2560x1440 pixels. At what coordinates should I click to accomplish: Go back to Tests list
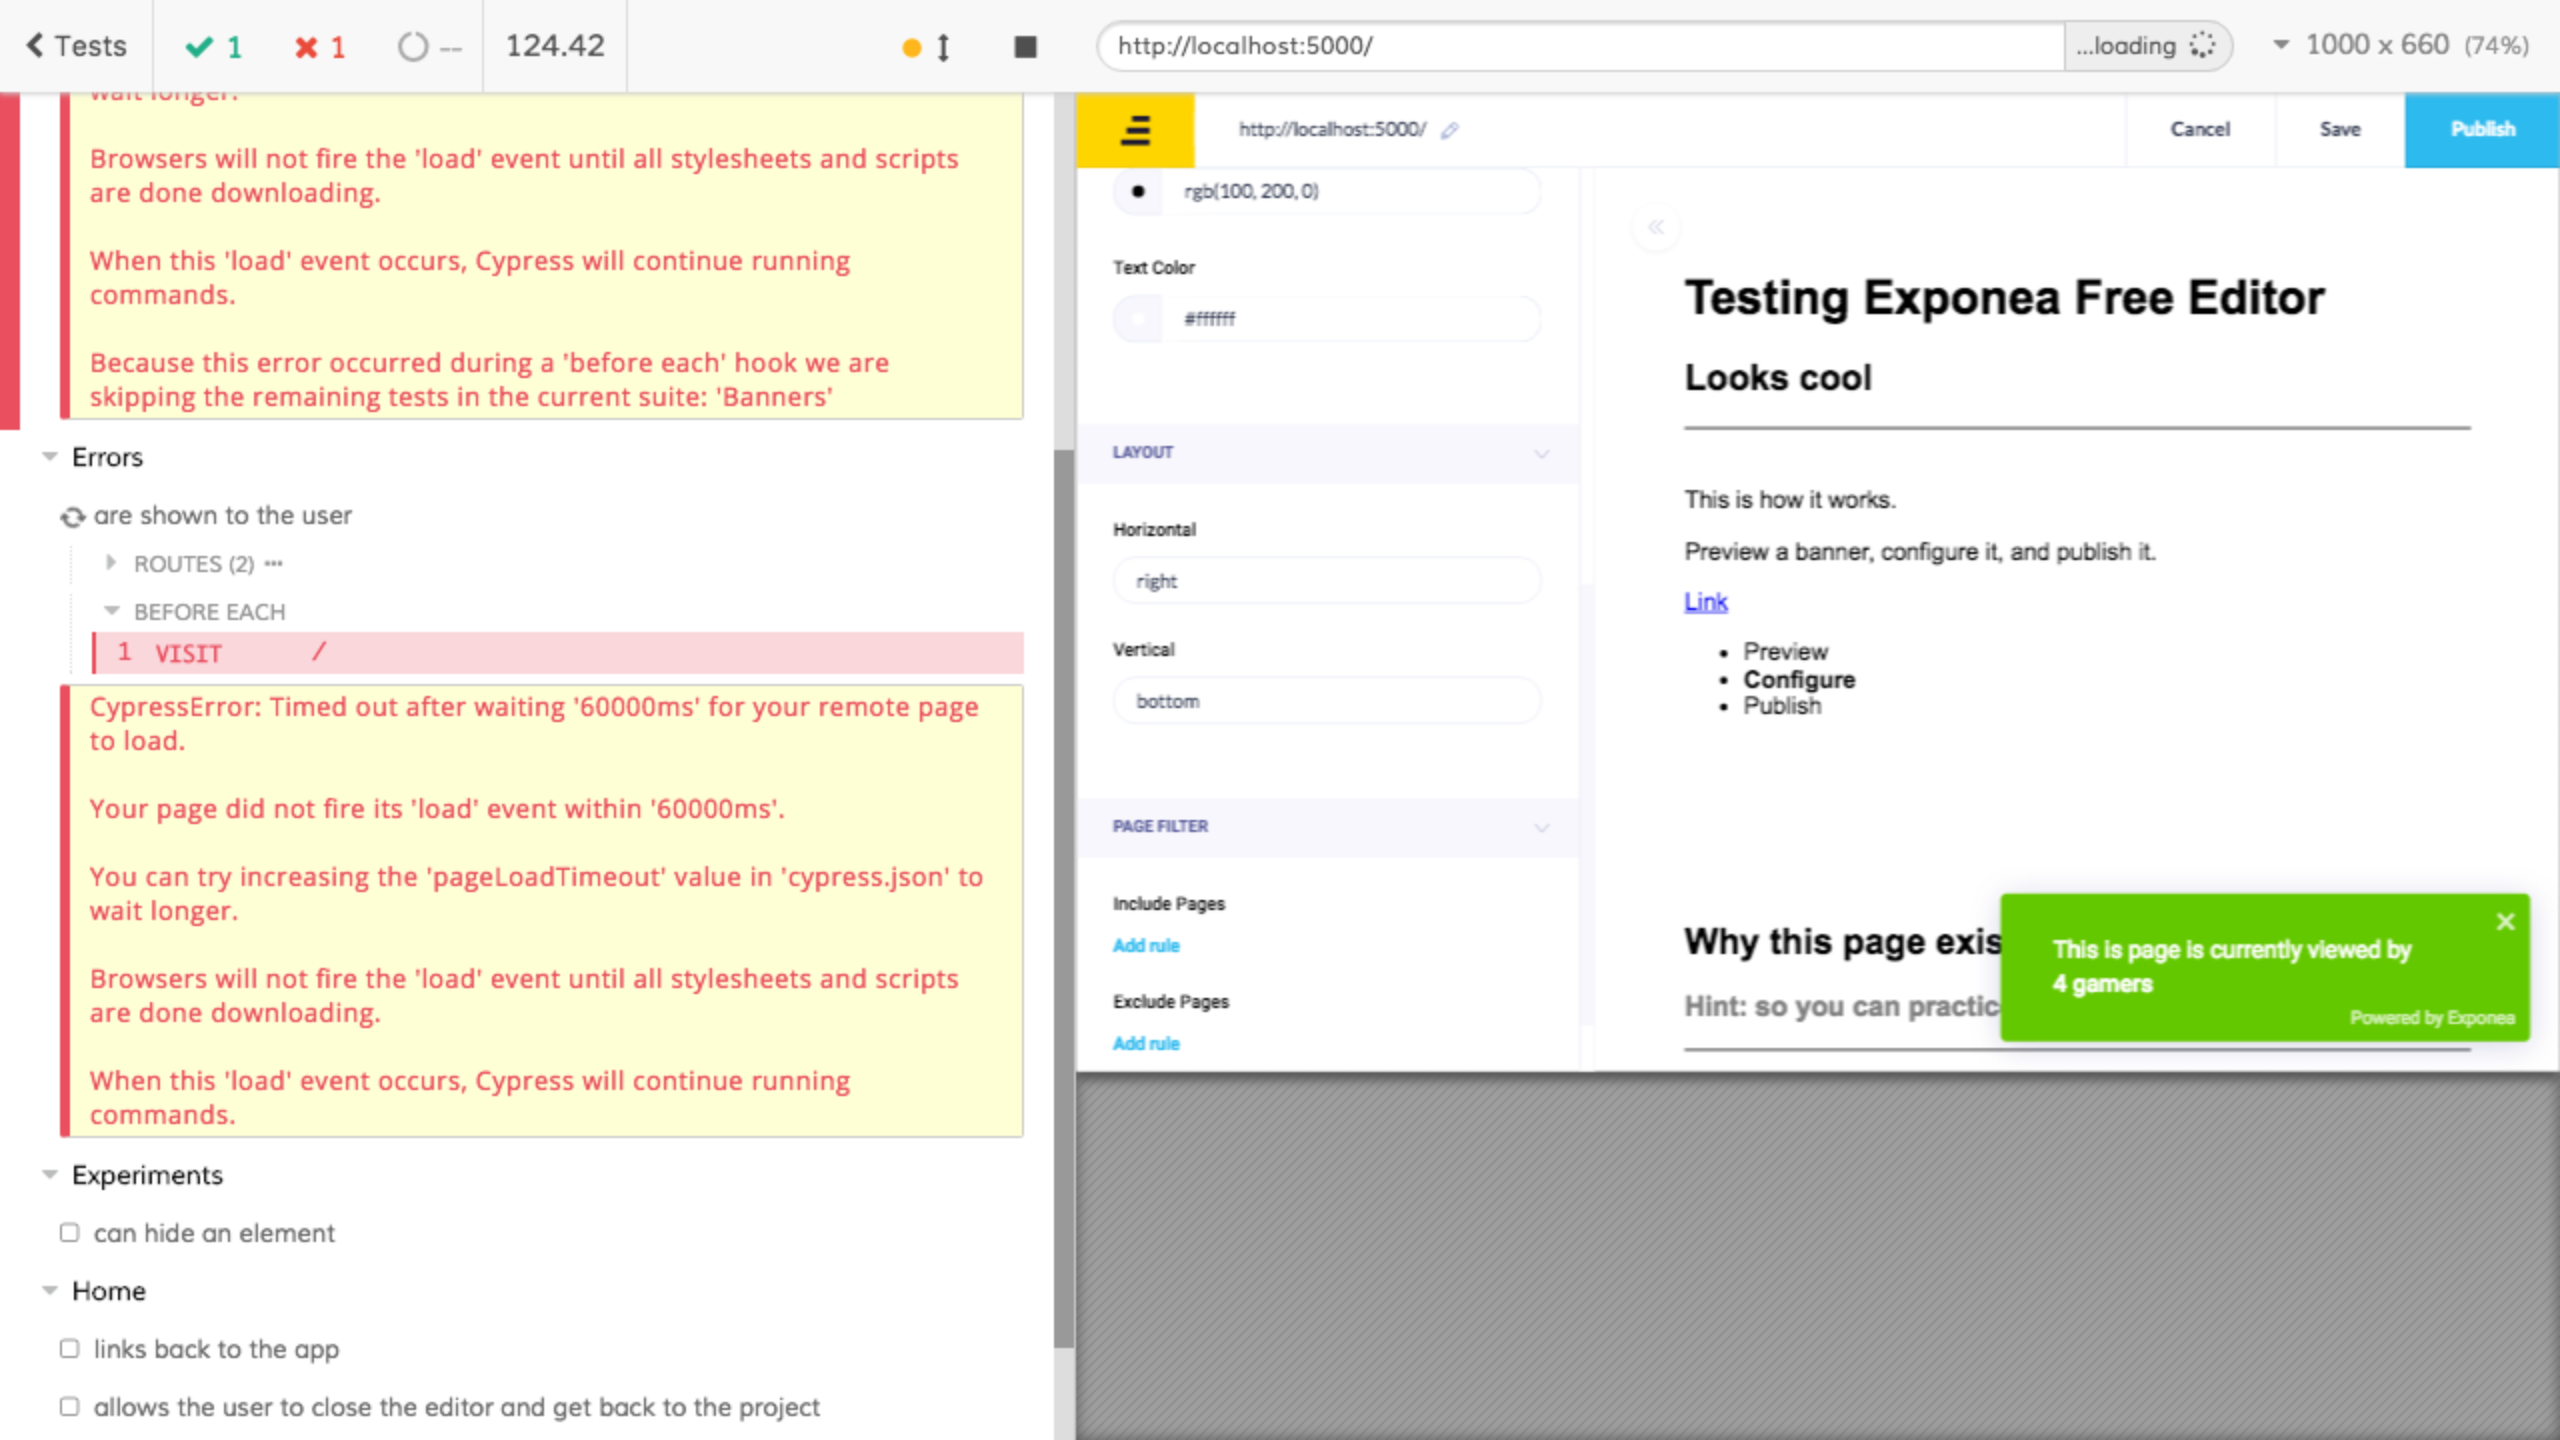pos(76,46)
